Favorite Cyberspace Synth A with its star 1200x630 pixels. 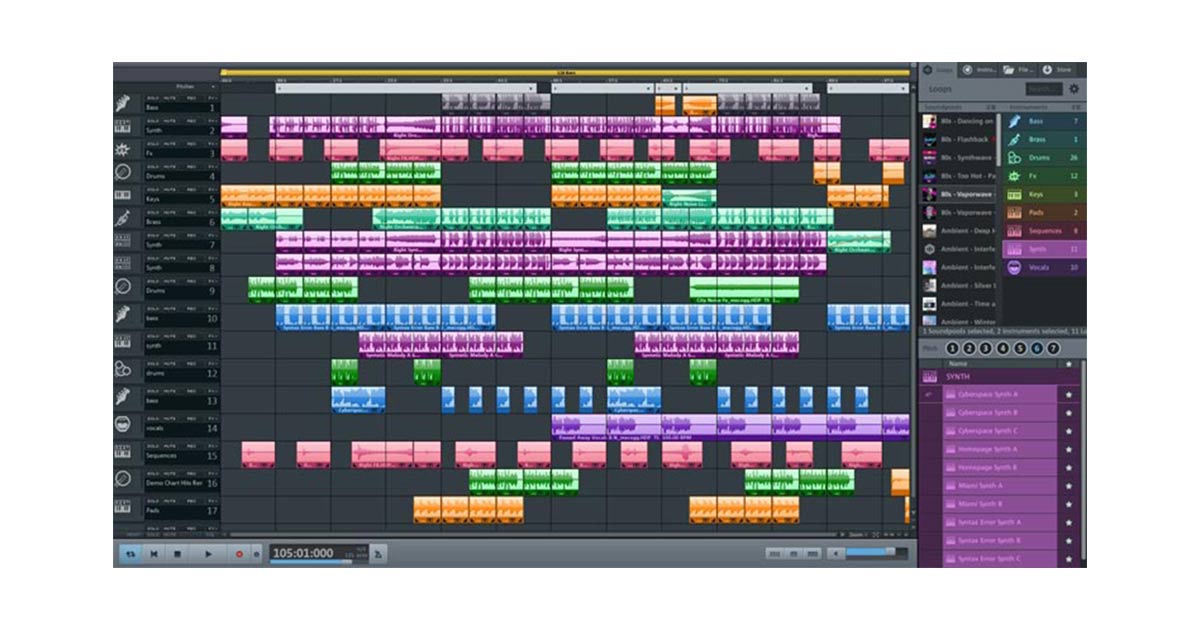(1068, 395)
